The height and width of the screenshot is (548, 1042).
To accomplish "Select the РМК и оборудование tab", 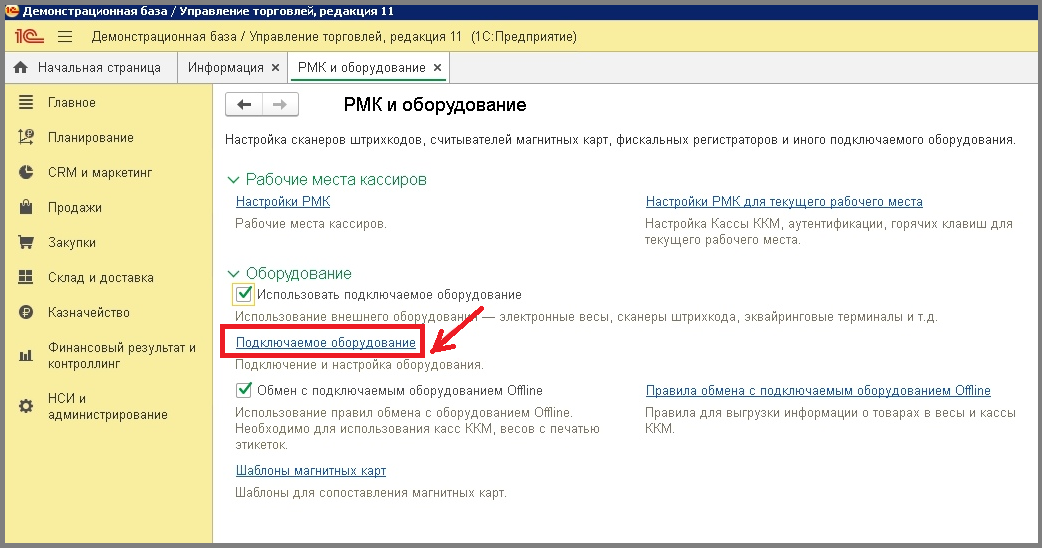I will click(x=362, y=68).
